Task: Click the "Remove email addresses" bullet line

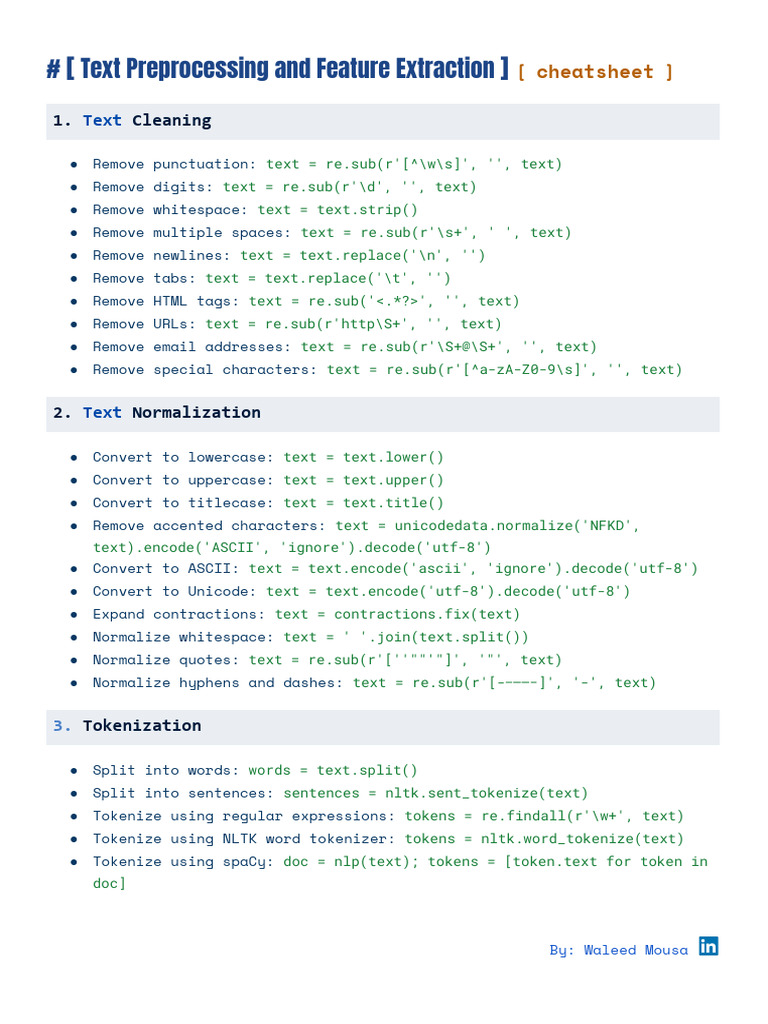Action: pos(344,347)
